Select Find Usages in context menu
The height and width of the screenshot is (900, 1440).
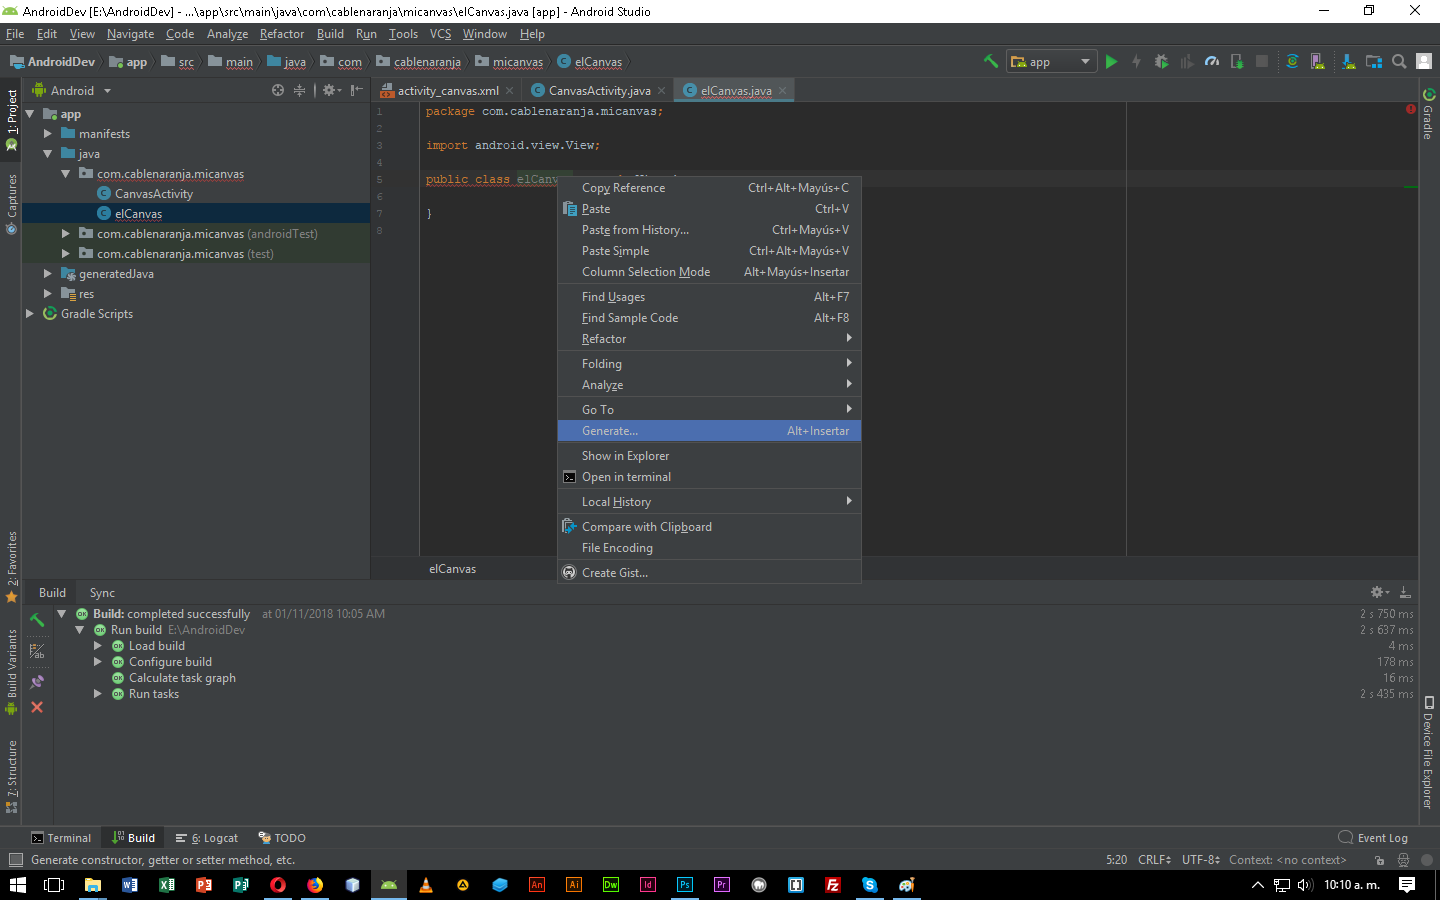[x=709, y=297]
